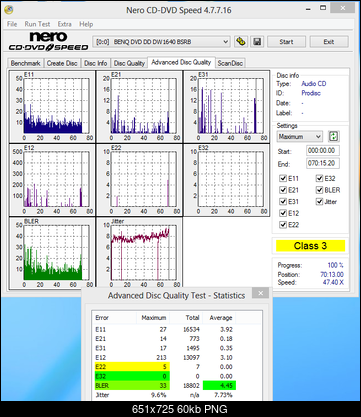Click the E32 error graph
The height and width of the screenshot is (417, 361).
[227, 180]
